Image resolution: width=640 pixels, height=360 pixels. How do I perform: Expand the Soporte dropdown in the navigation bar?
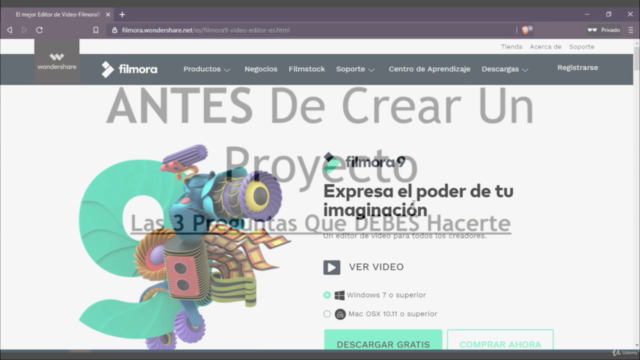point(355,69)
